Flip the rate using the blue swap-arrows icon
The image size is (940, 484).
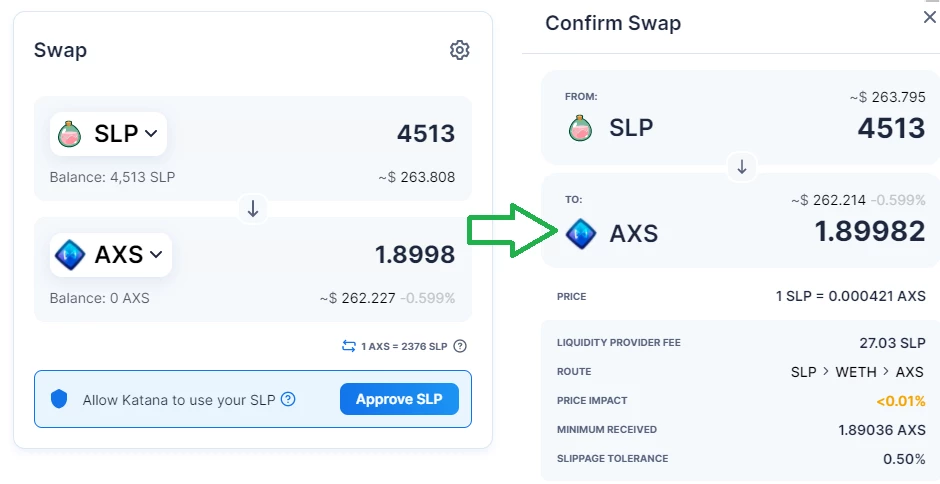[x=349, y=346]
